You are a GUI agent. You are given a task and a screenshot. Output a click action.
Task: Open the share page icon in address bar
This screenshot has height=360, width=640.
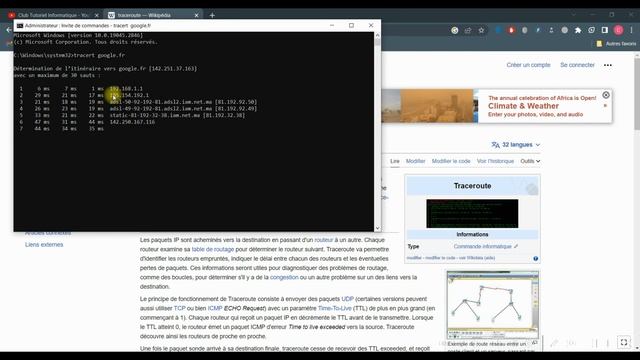click(x=468, y=30)
